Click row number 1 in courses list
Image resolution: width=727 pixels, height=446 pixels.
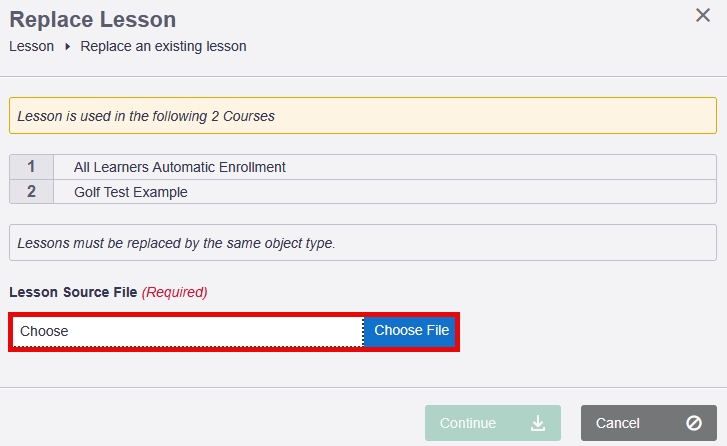(x=32, y=167)
